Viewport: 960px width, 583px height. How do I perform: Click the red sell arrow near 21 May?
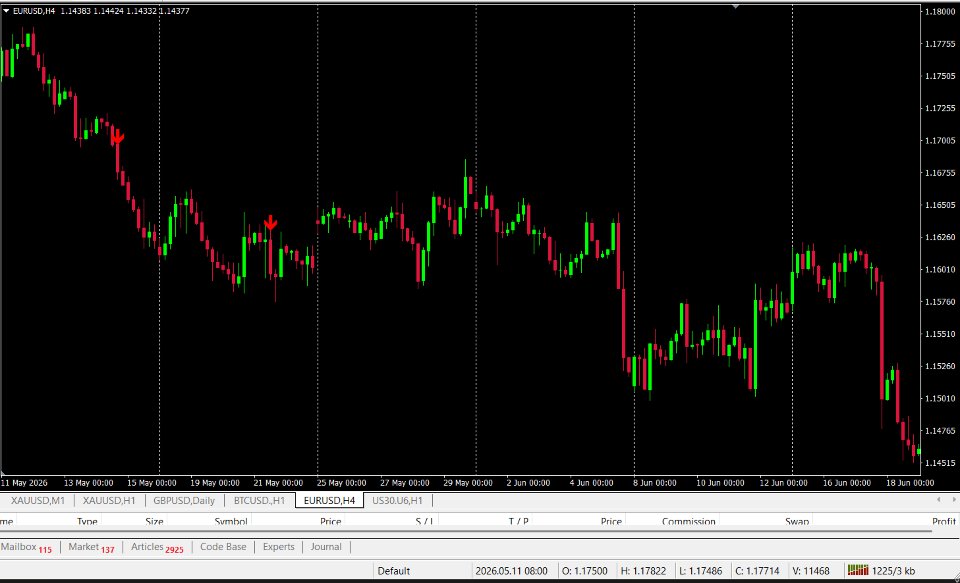(271, 223)
